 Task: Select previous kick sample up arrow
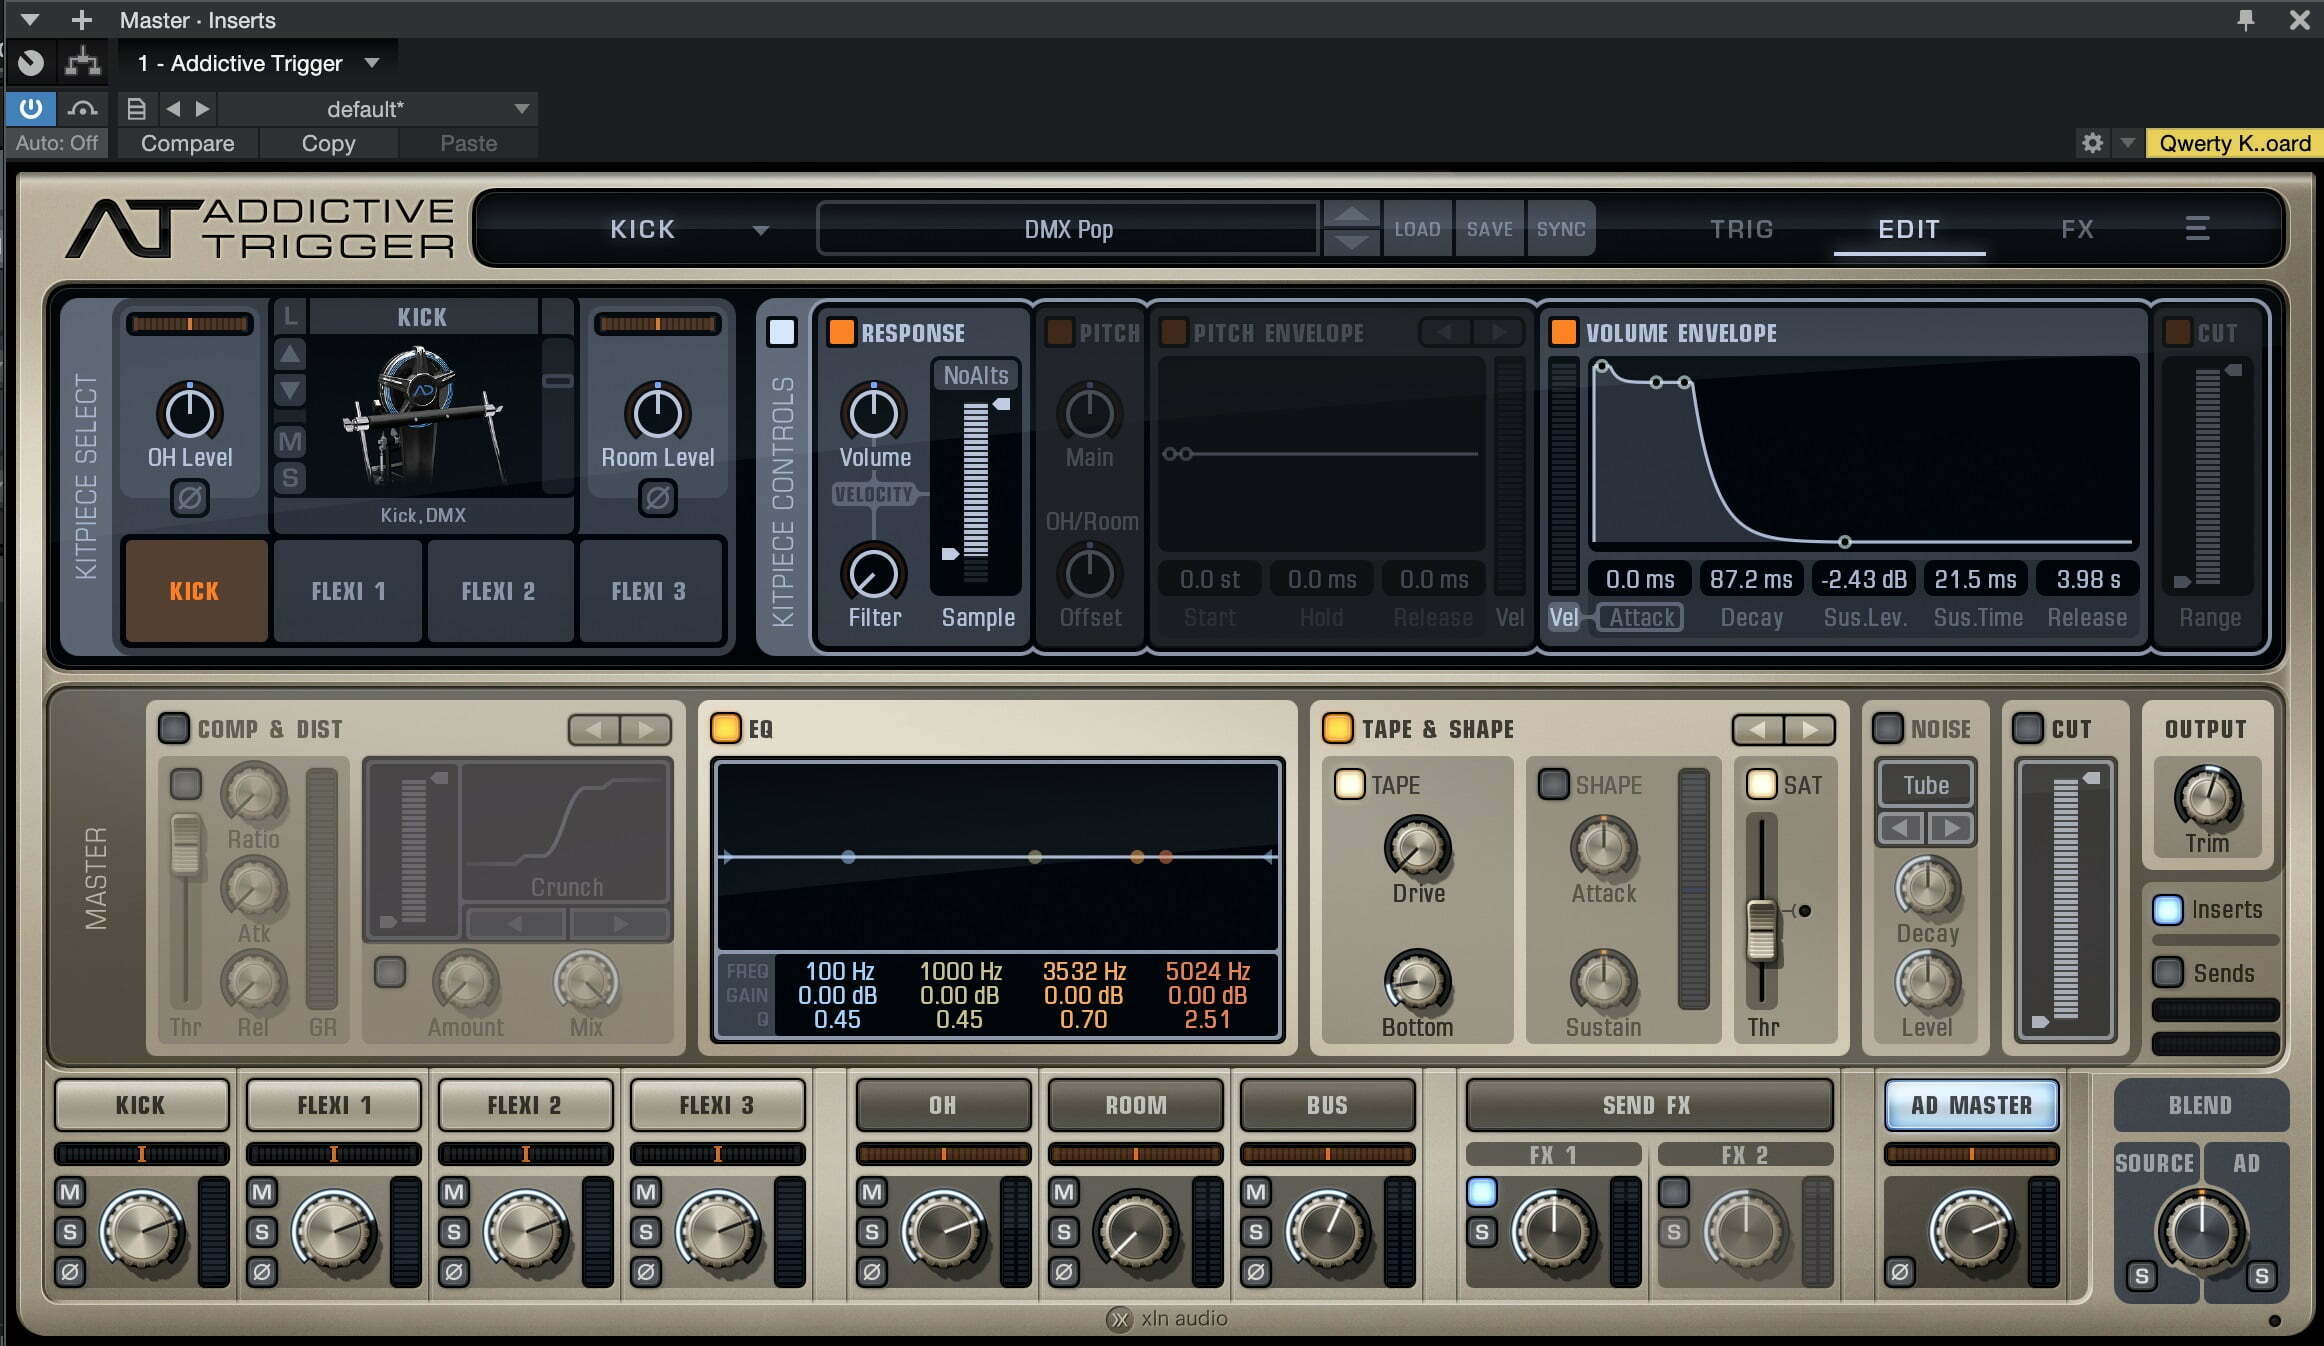coord(290,353)
